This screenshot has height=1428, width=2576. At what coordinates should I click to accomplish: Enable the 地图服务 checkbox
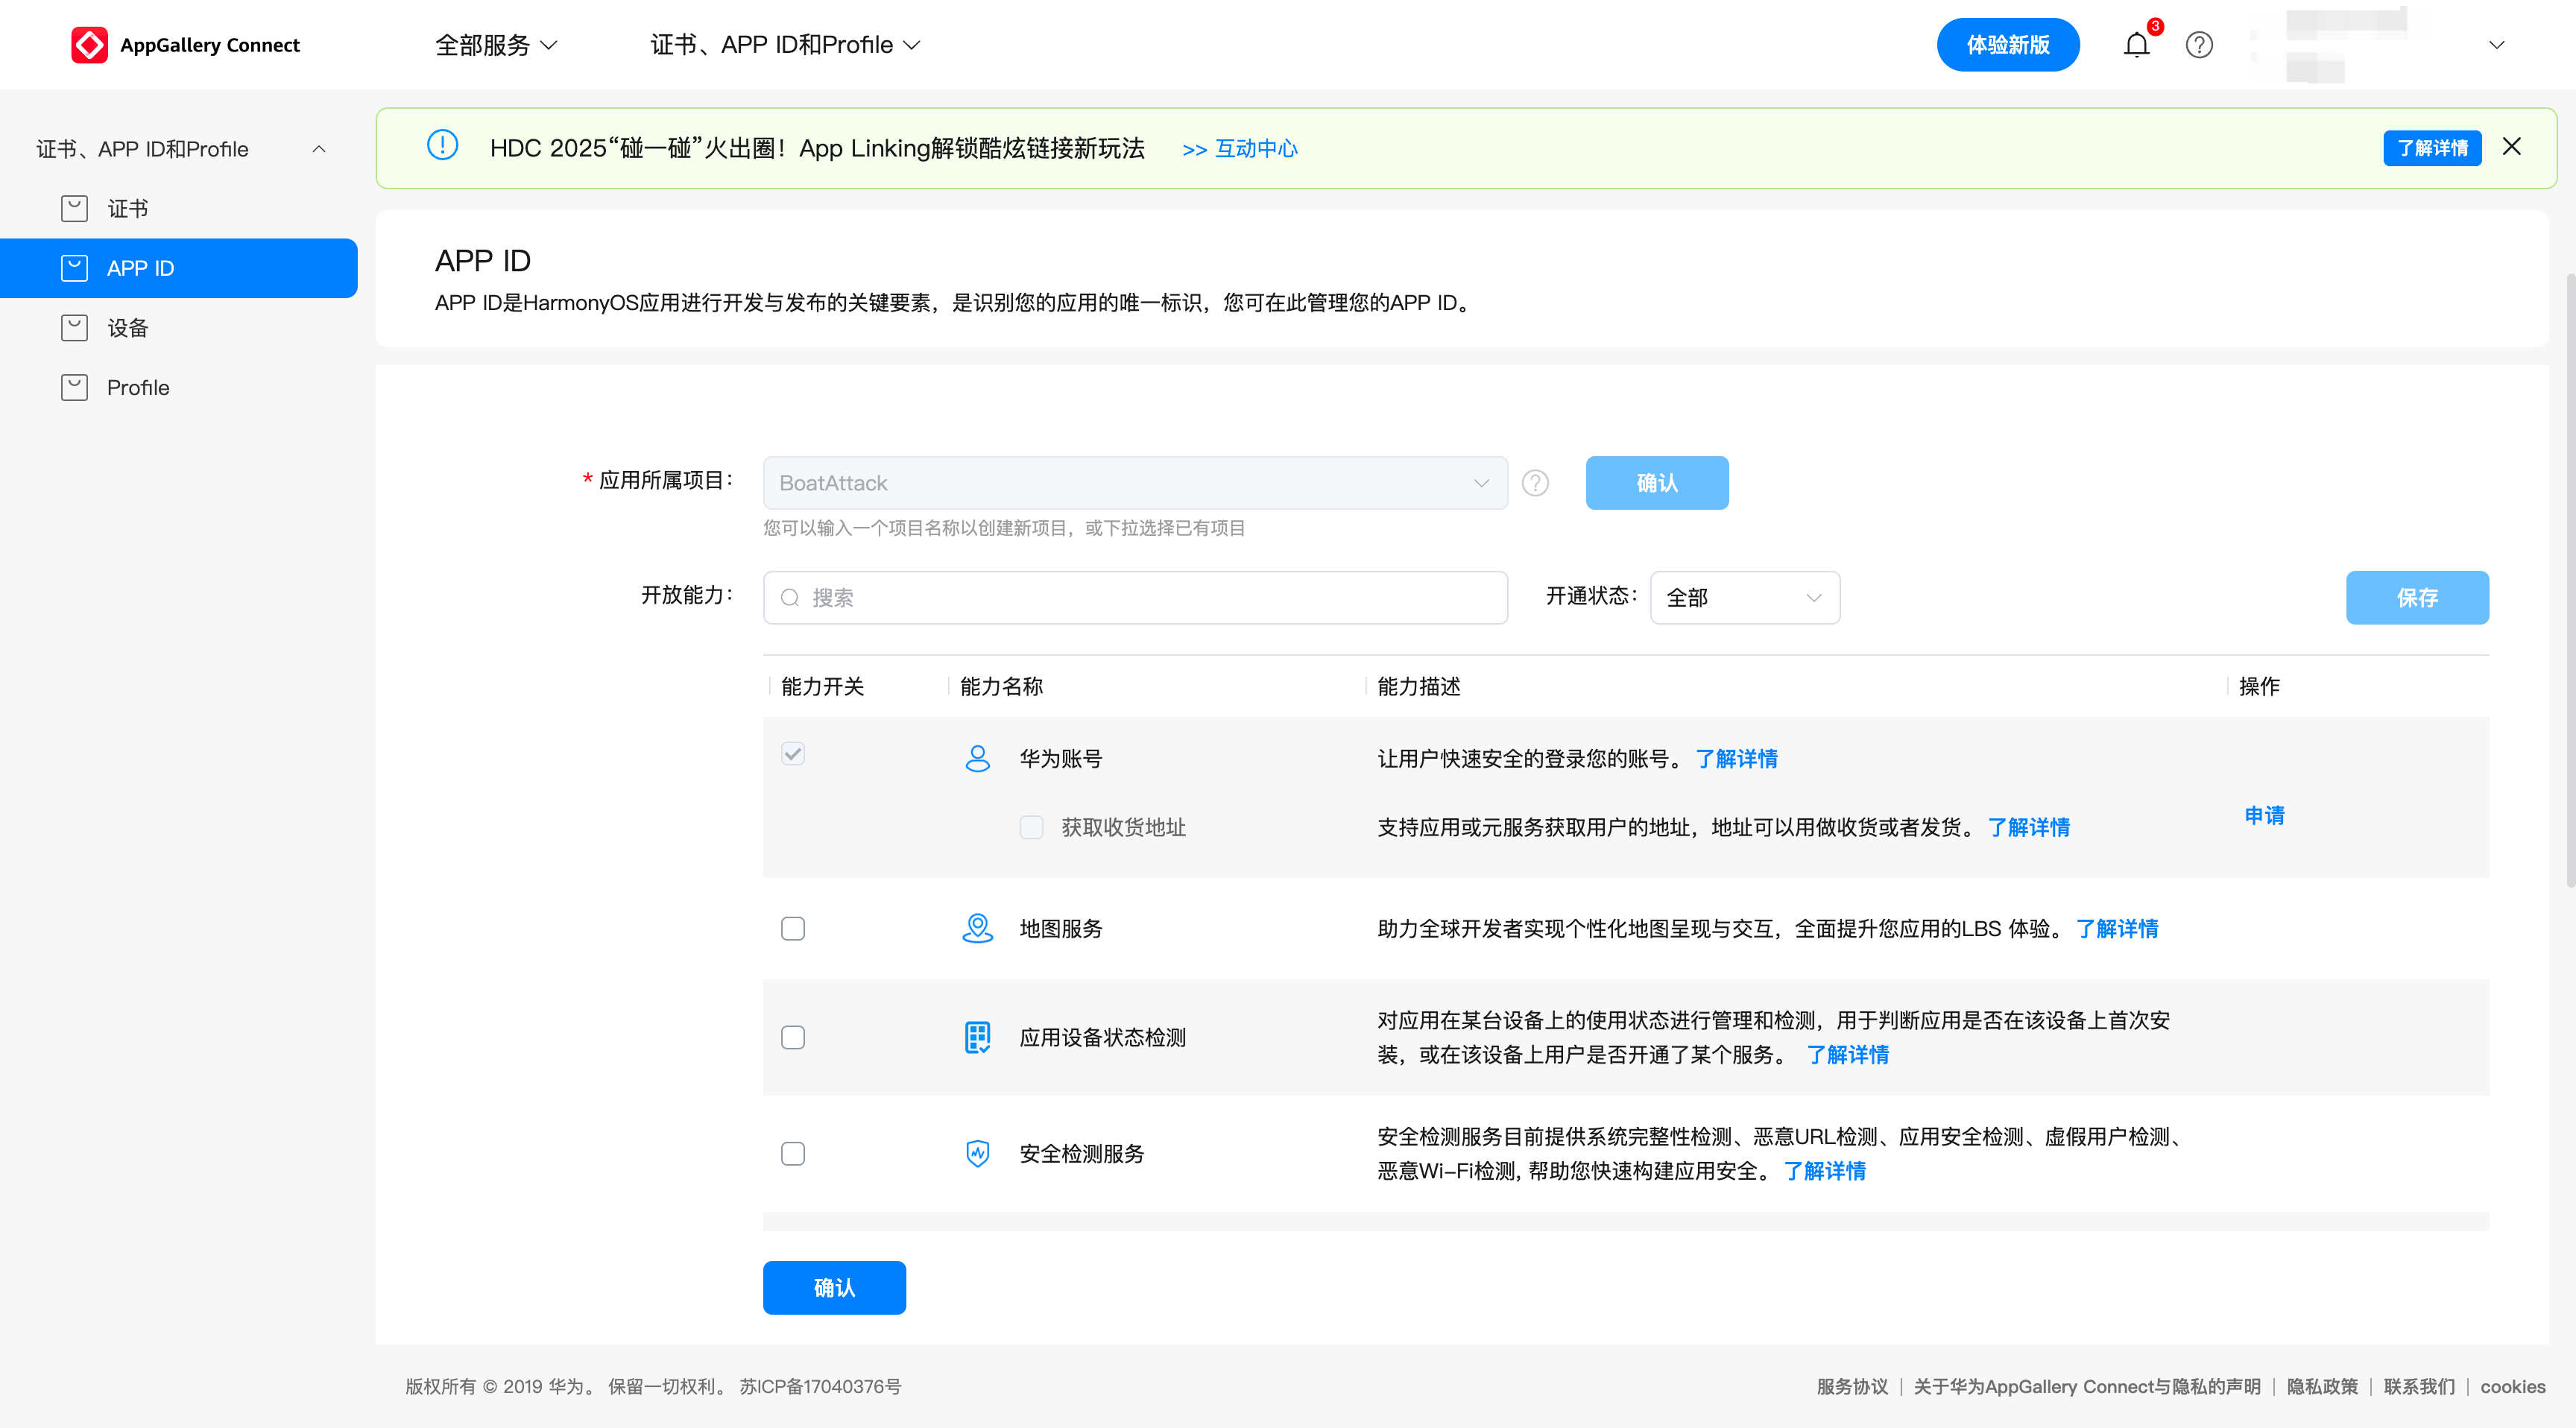pos(793,928)
